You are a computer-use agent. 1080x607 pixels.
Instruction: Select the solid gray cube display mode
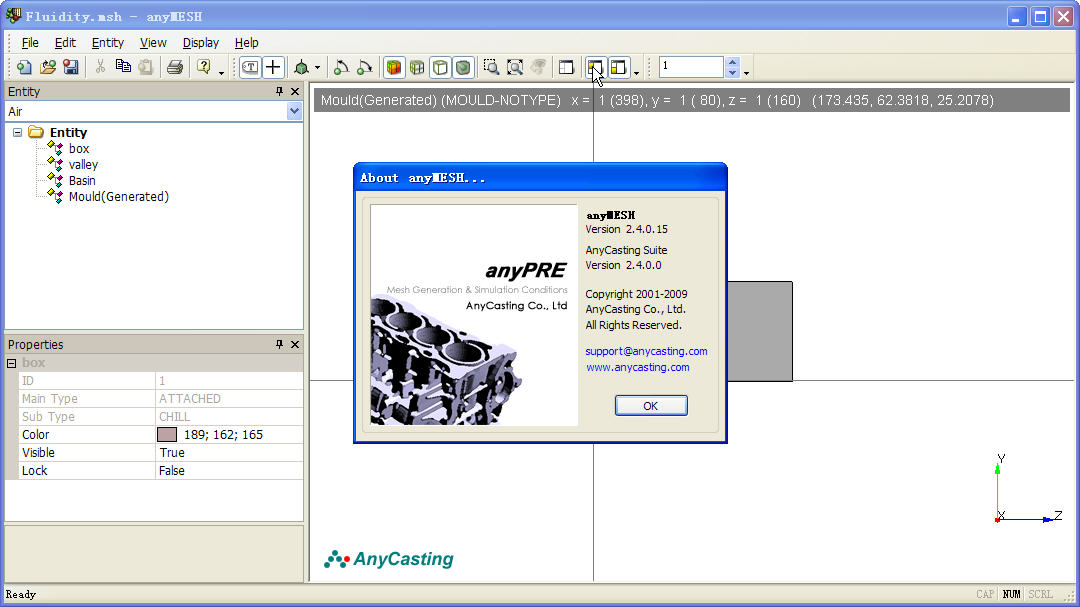click(x=463, y=67)
